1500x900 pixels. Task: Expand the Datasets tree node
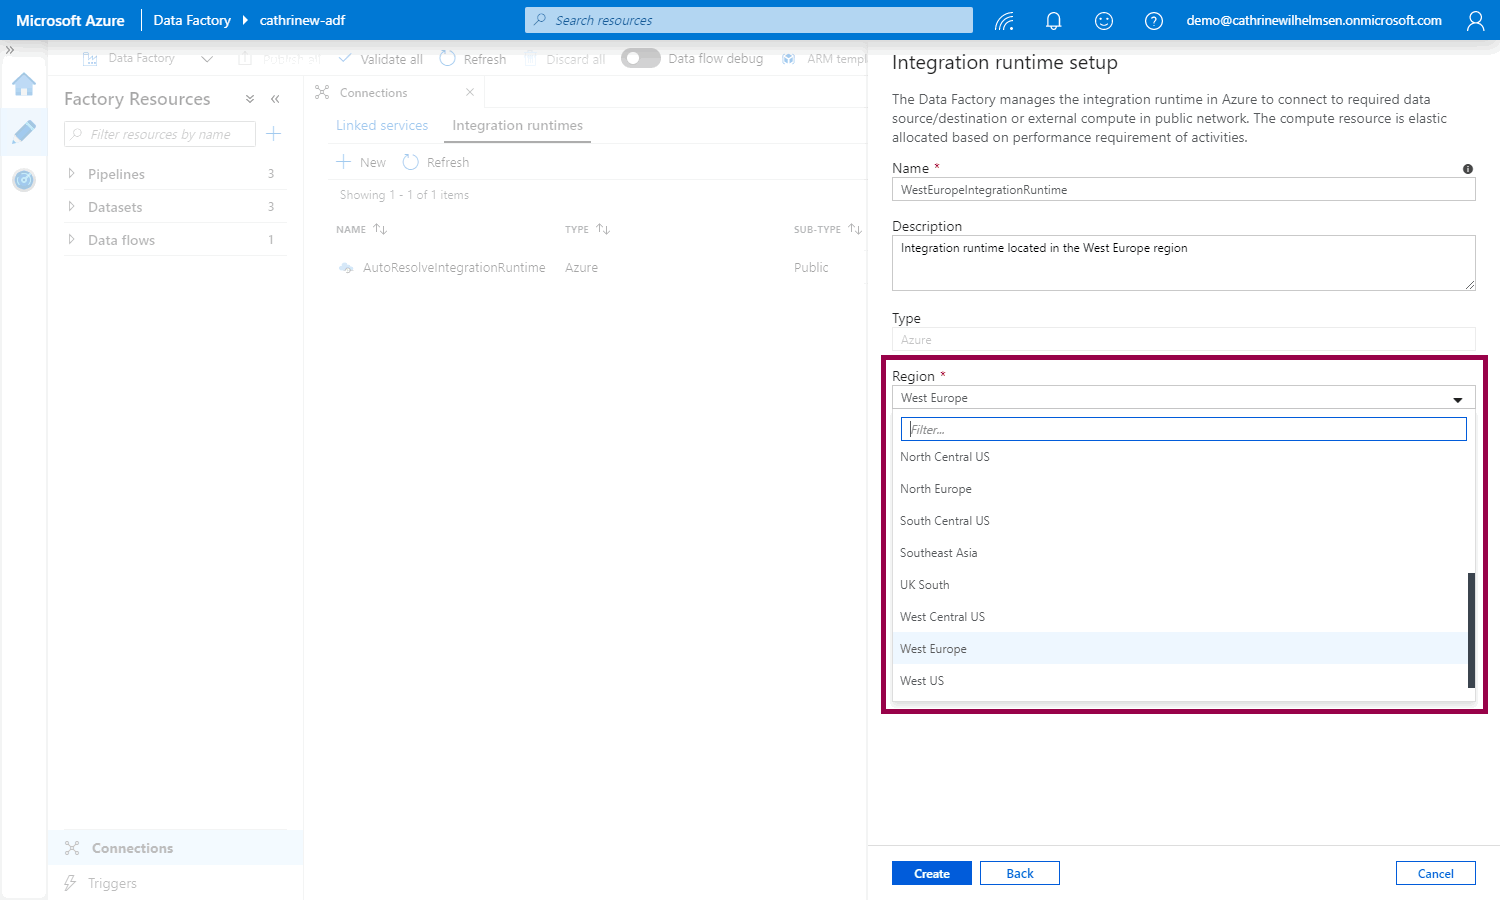click(x=71, y=207)
